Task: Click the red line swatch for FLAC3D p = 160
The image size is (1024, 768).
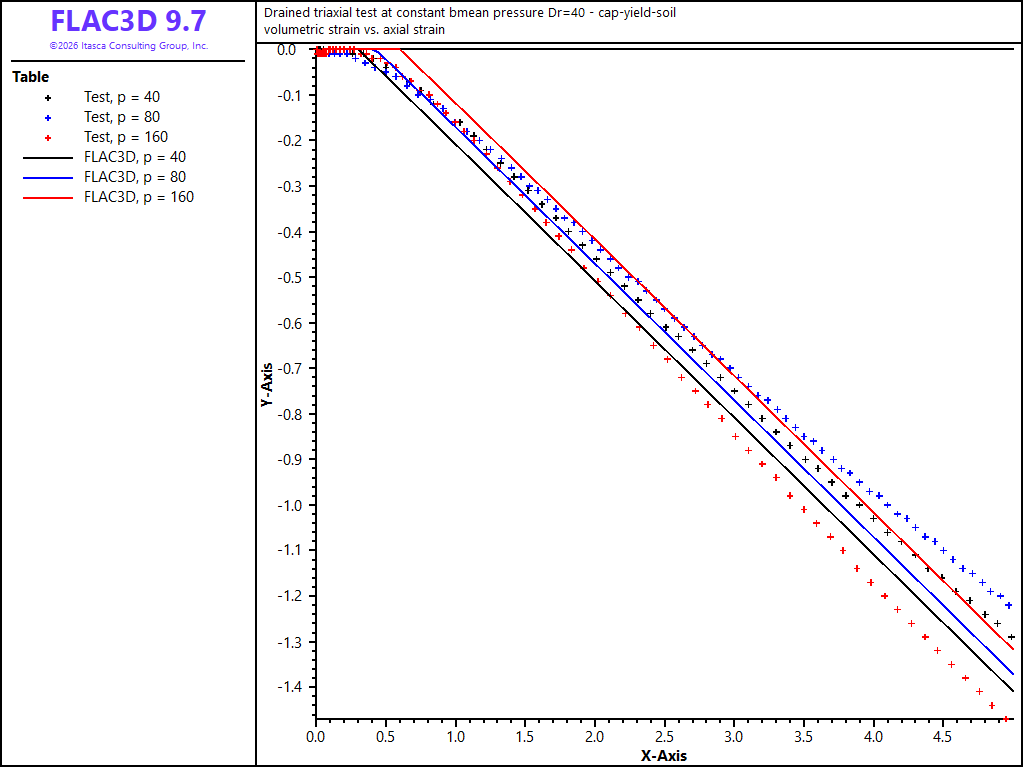Action: tap(48, 197)
